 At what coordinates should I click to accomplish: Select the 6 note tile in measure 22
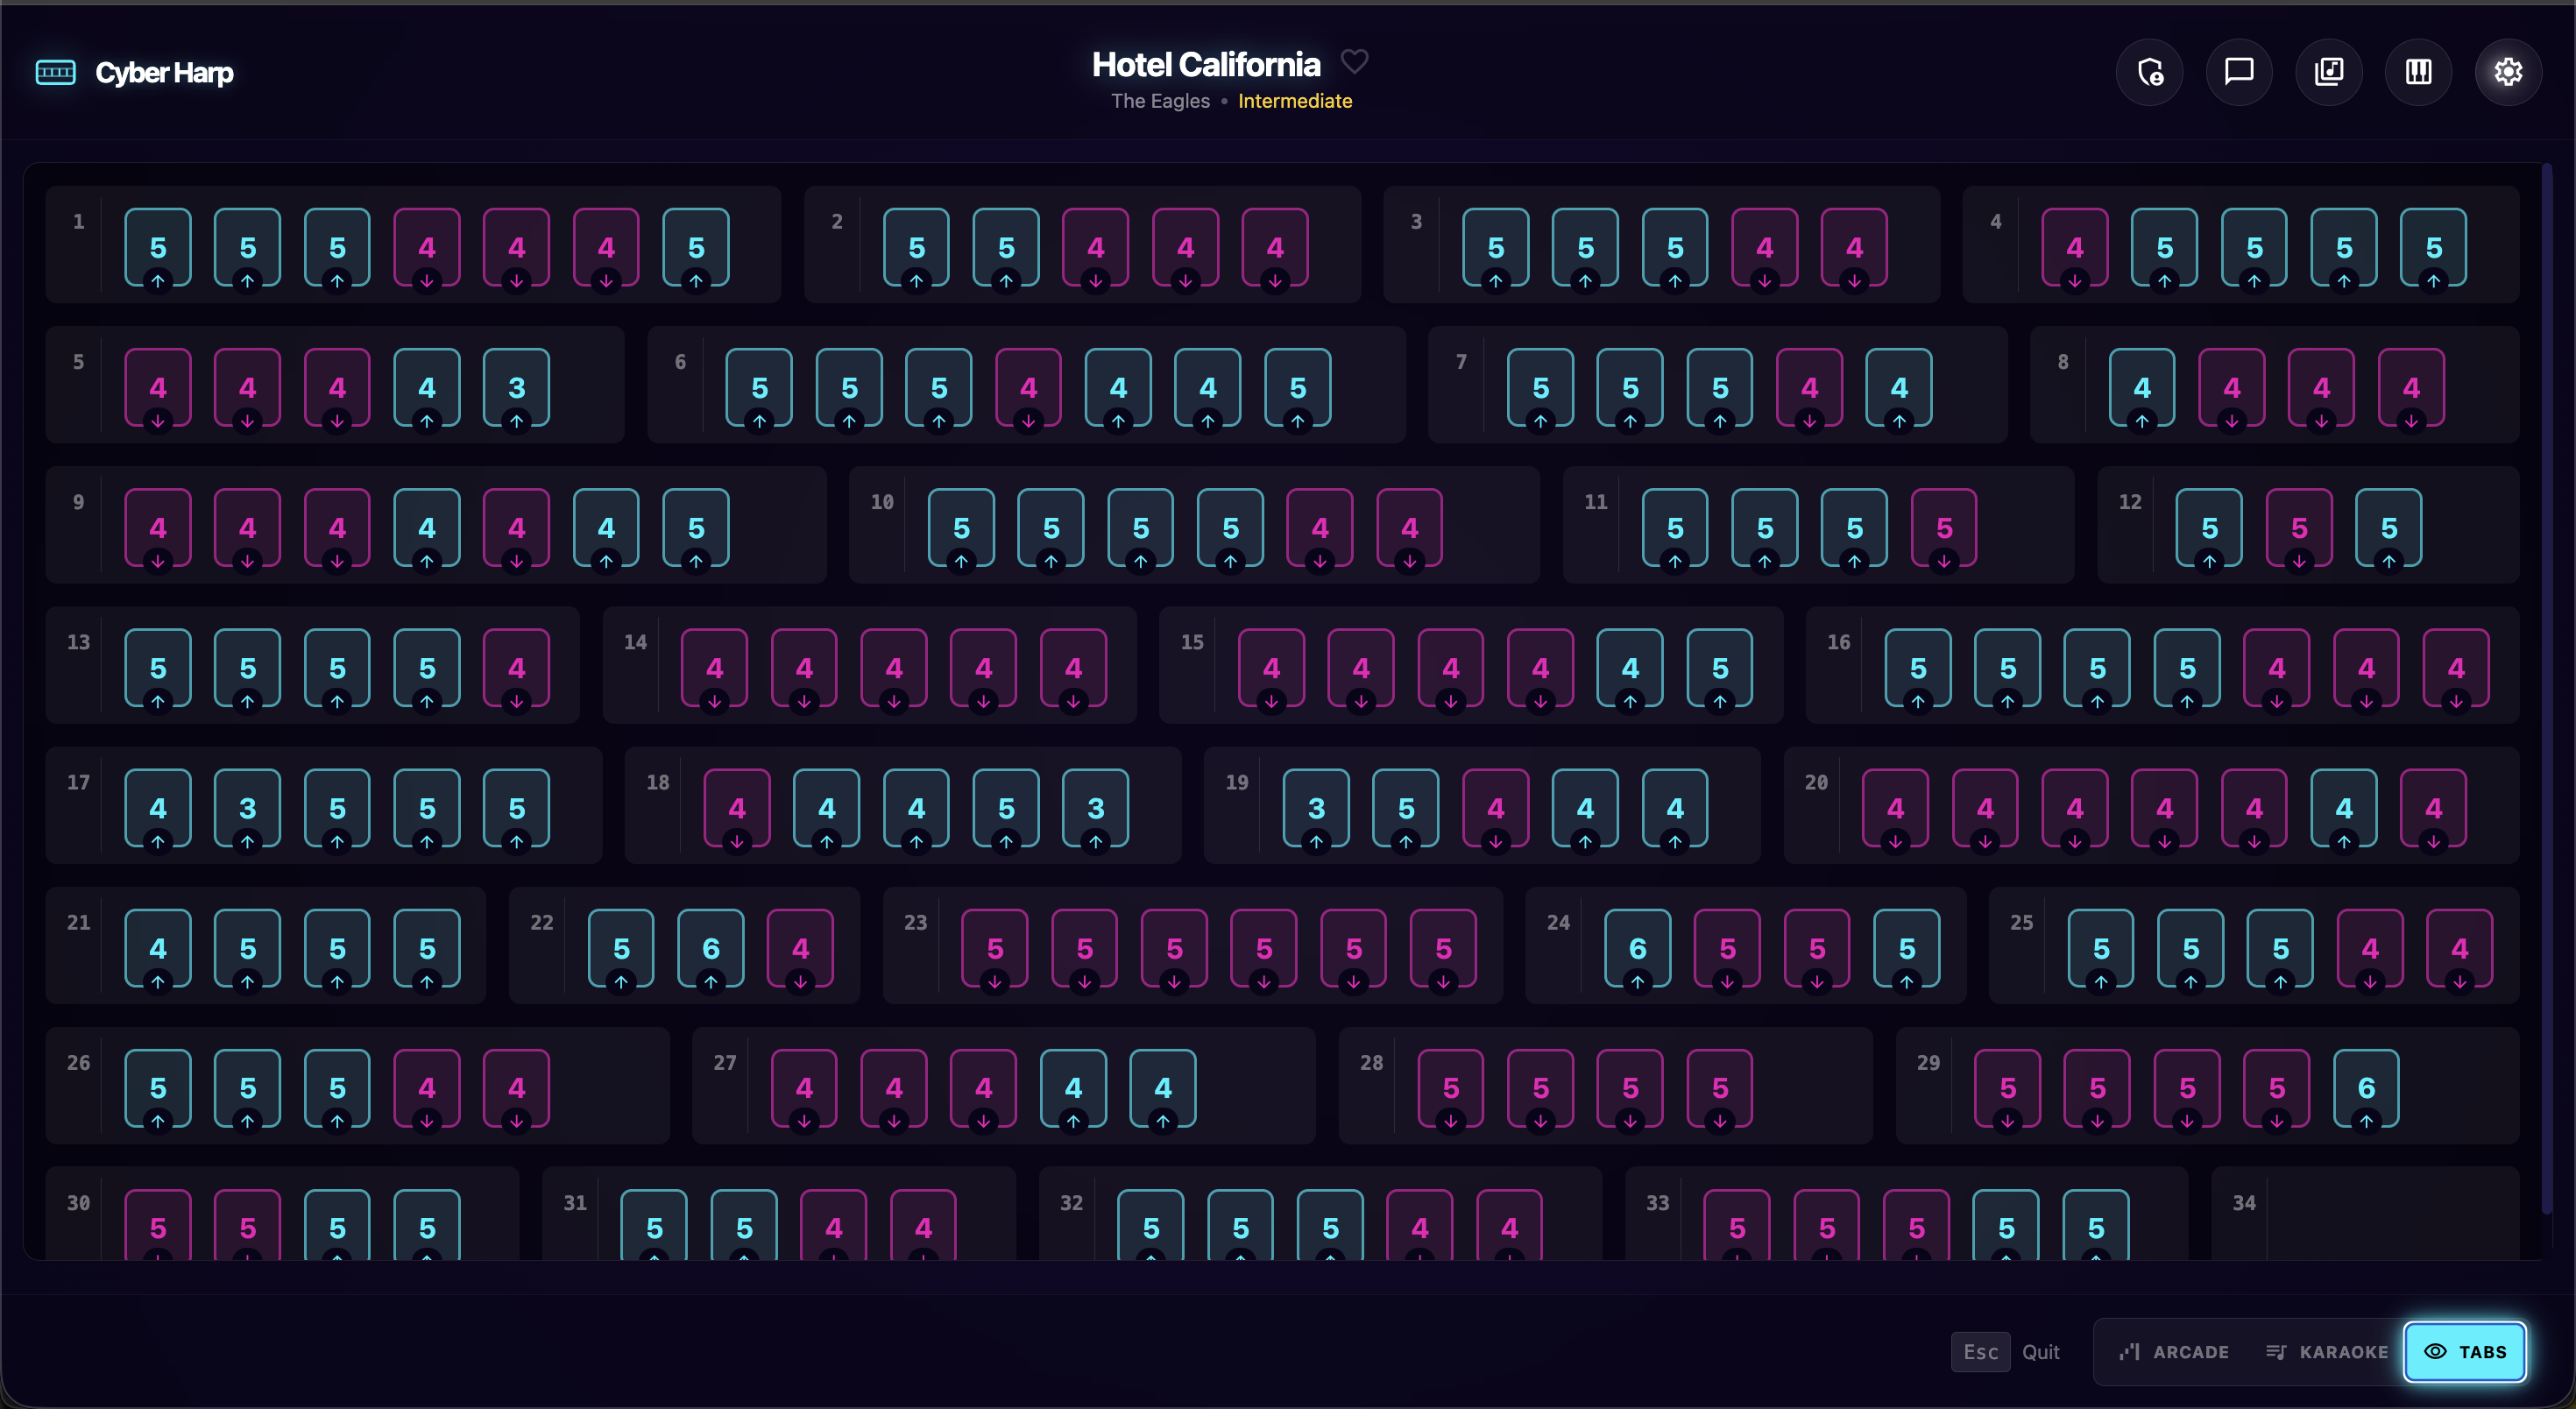(x=710, y=949)
